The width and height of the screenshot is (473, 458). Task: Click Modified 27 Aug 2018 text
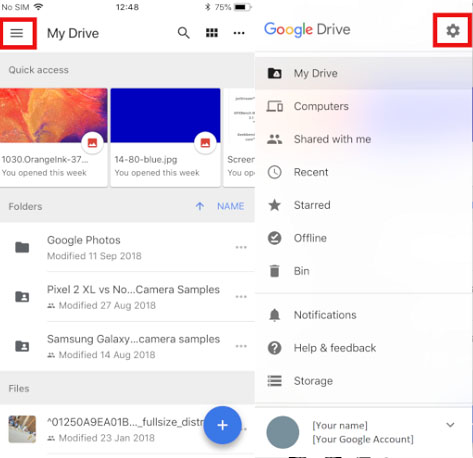107,305
